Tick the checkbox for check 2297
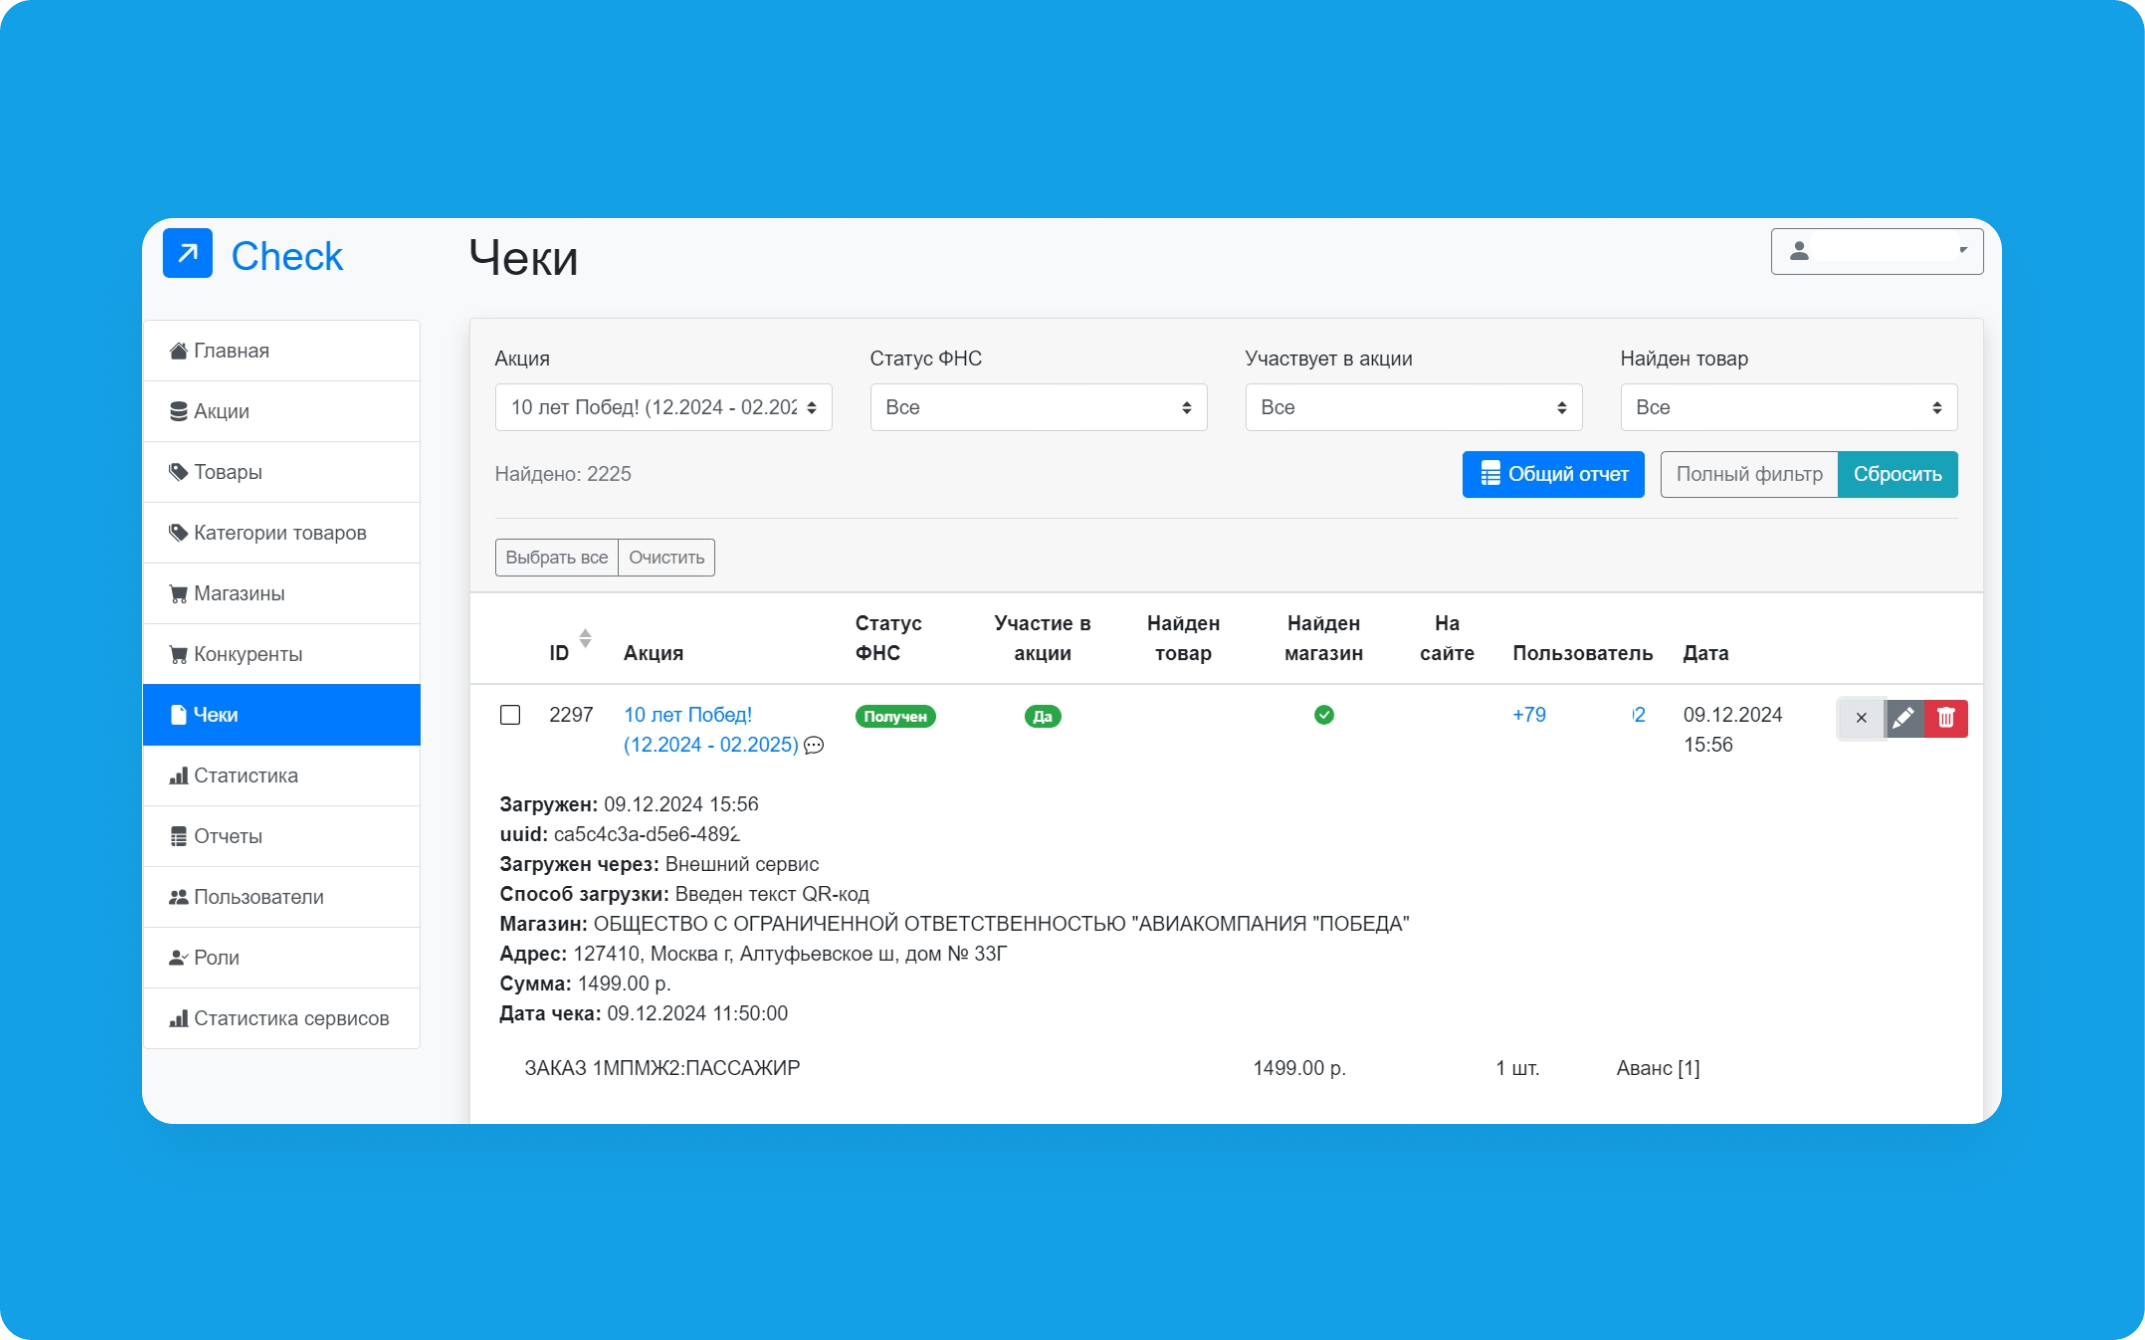The height and width of the screenshot is (1340, 2145). 510,715
